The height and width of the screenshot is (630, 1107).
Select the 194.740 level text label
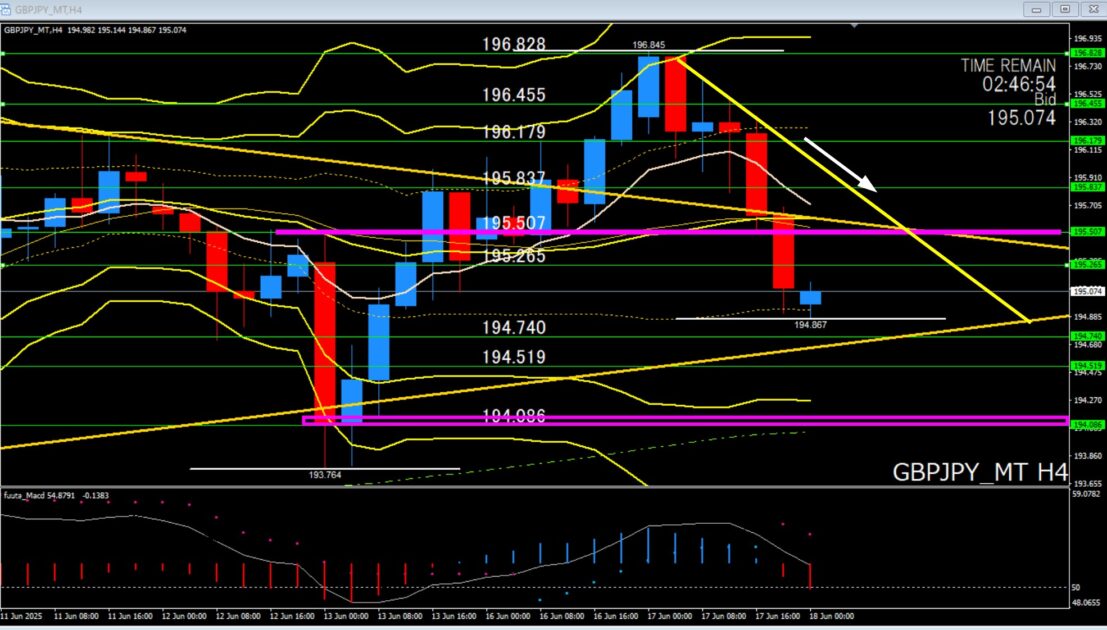[514, 328]
